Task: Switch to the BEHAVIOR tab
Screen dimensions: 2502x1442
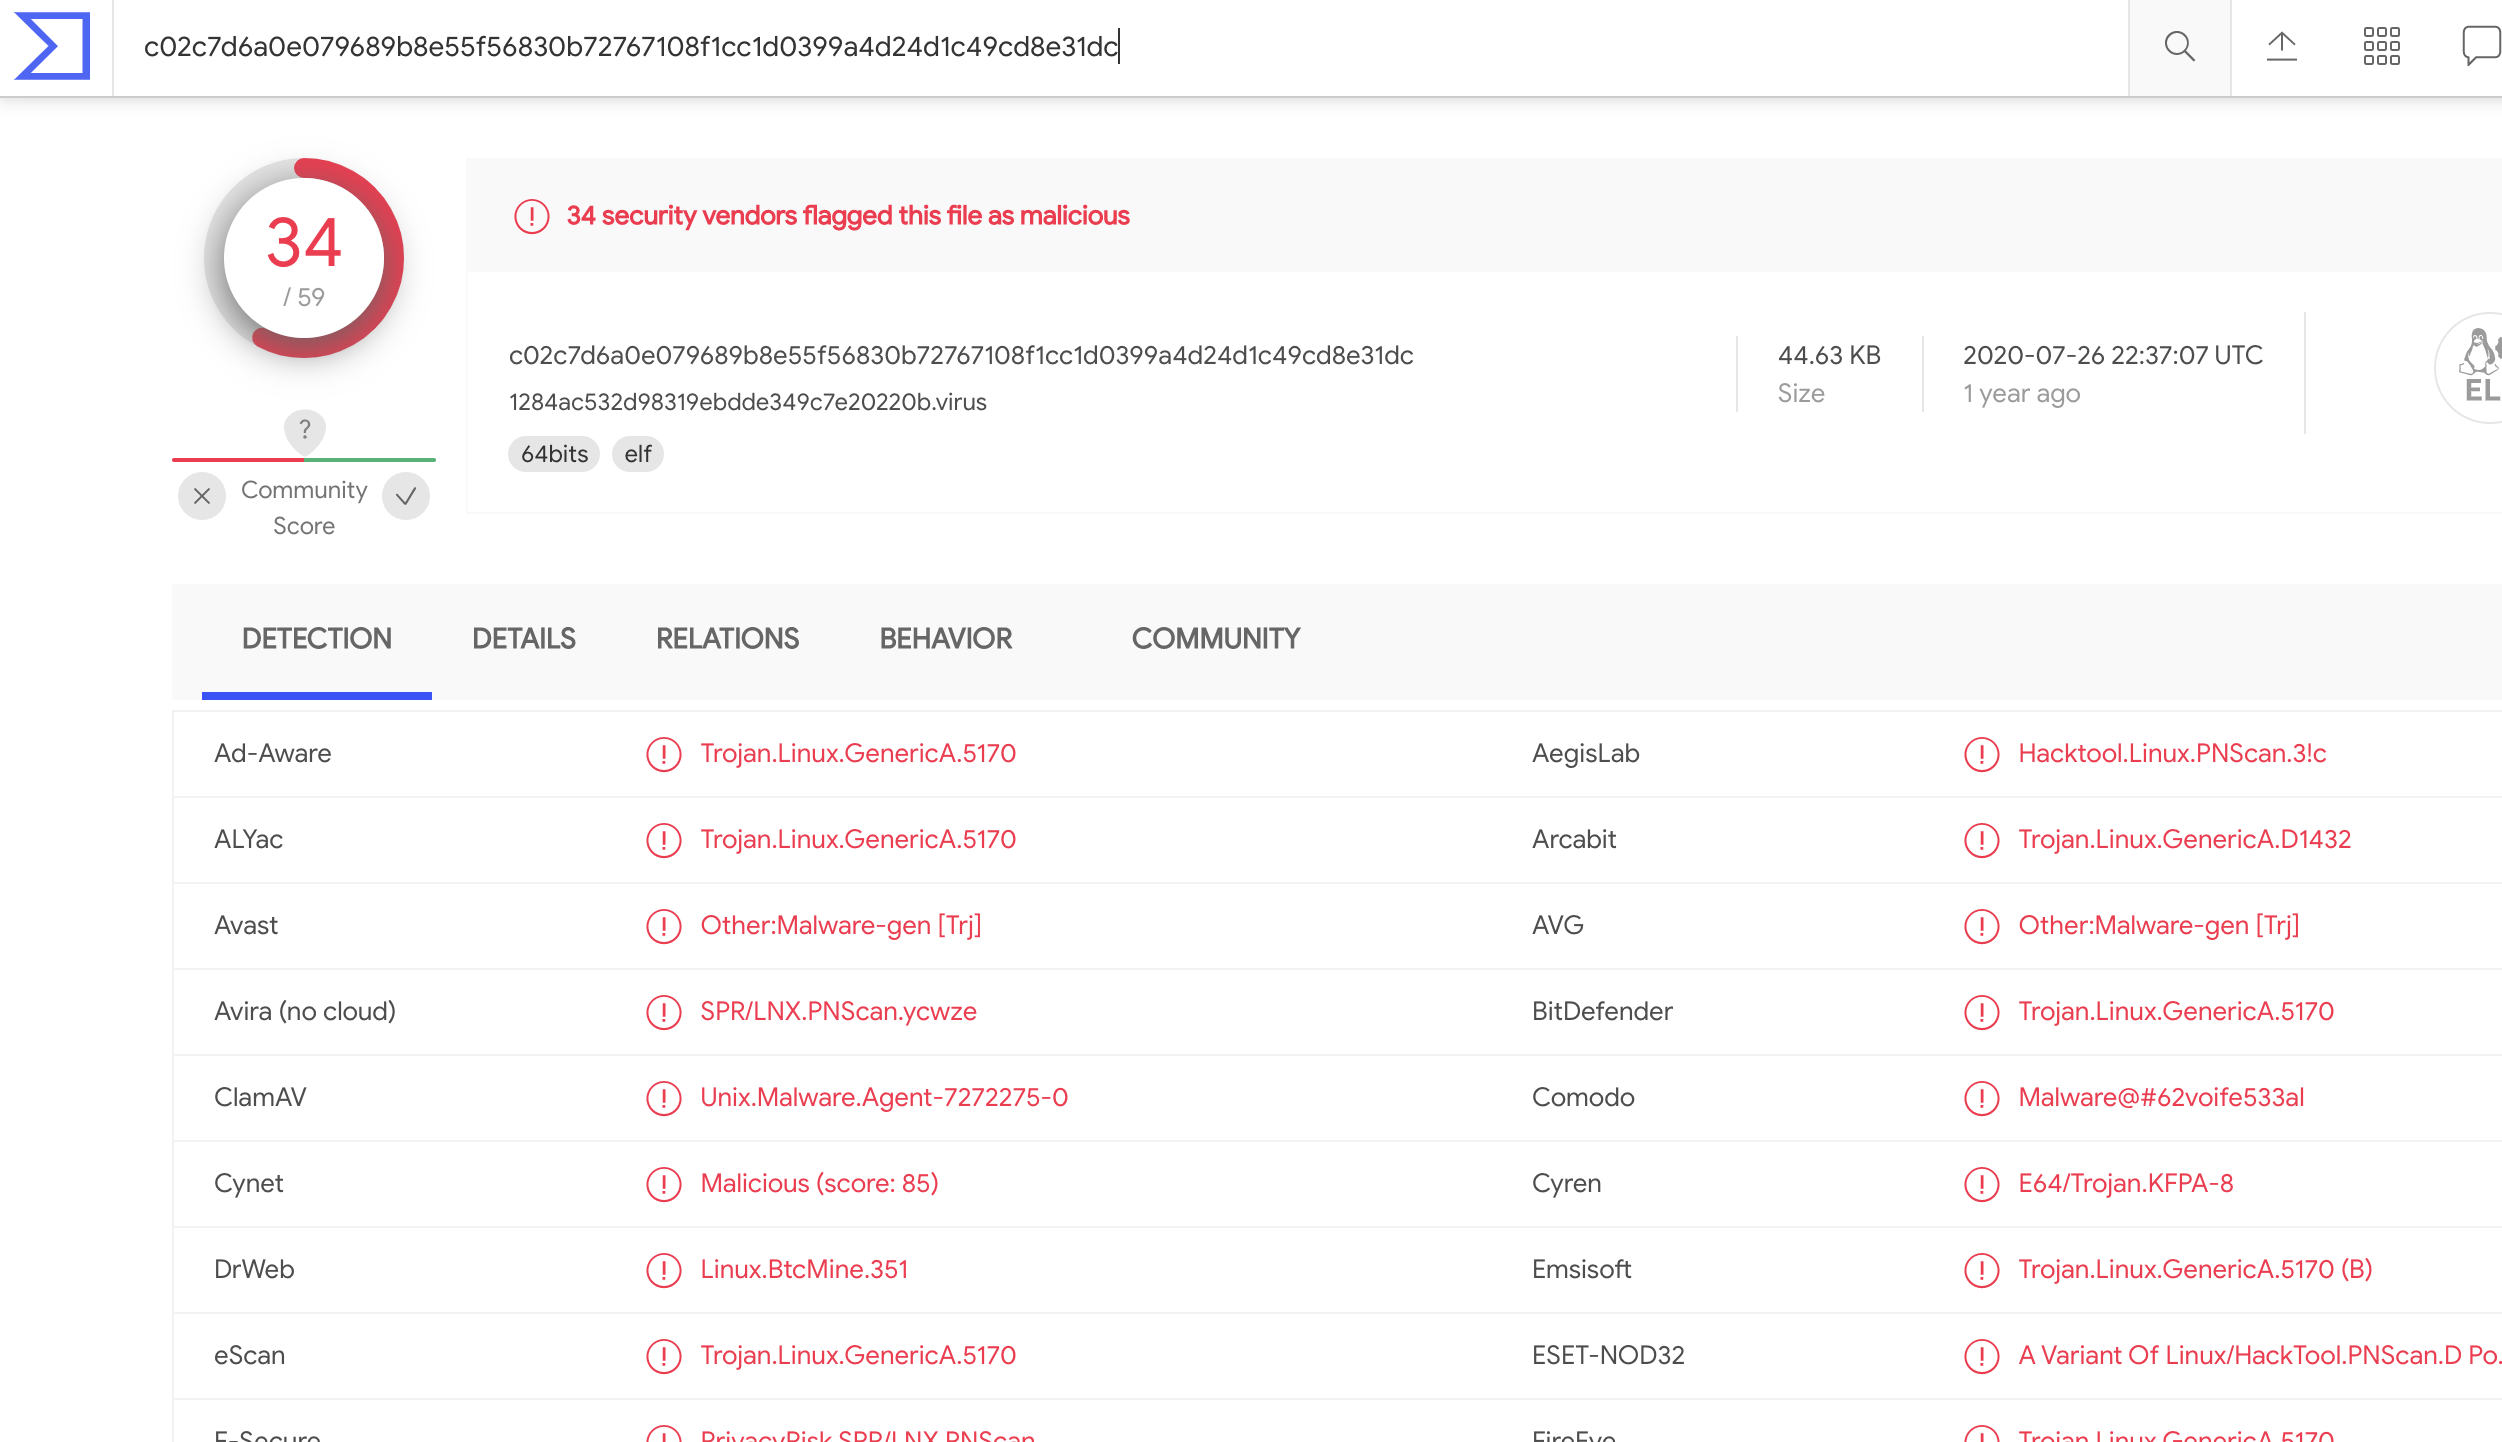Action: (x=945, y=638)
